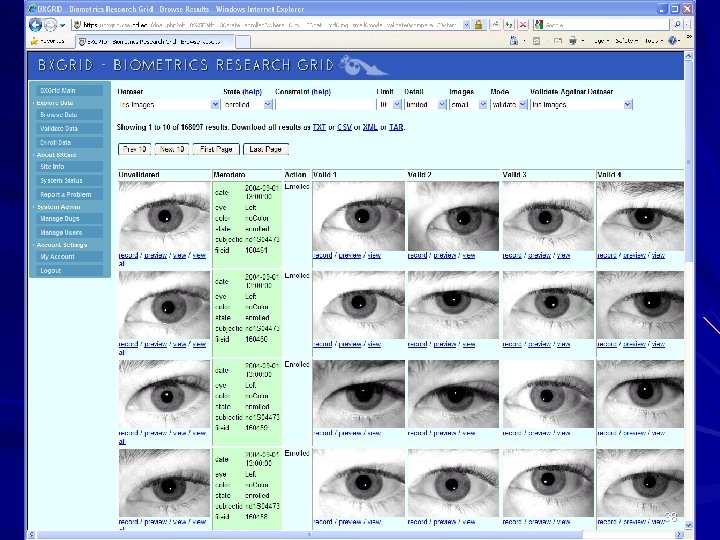Download results as TAR
720x540 pixels.
396,127
